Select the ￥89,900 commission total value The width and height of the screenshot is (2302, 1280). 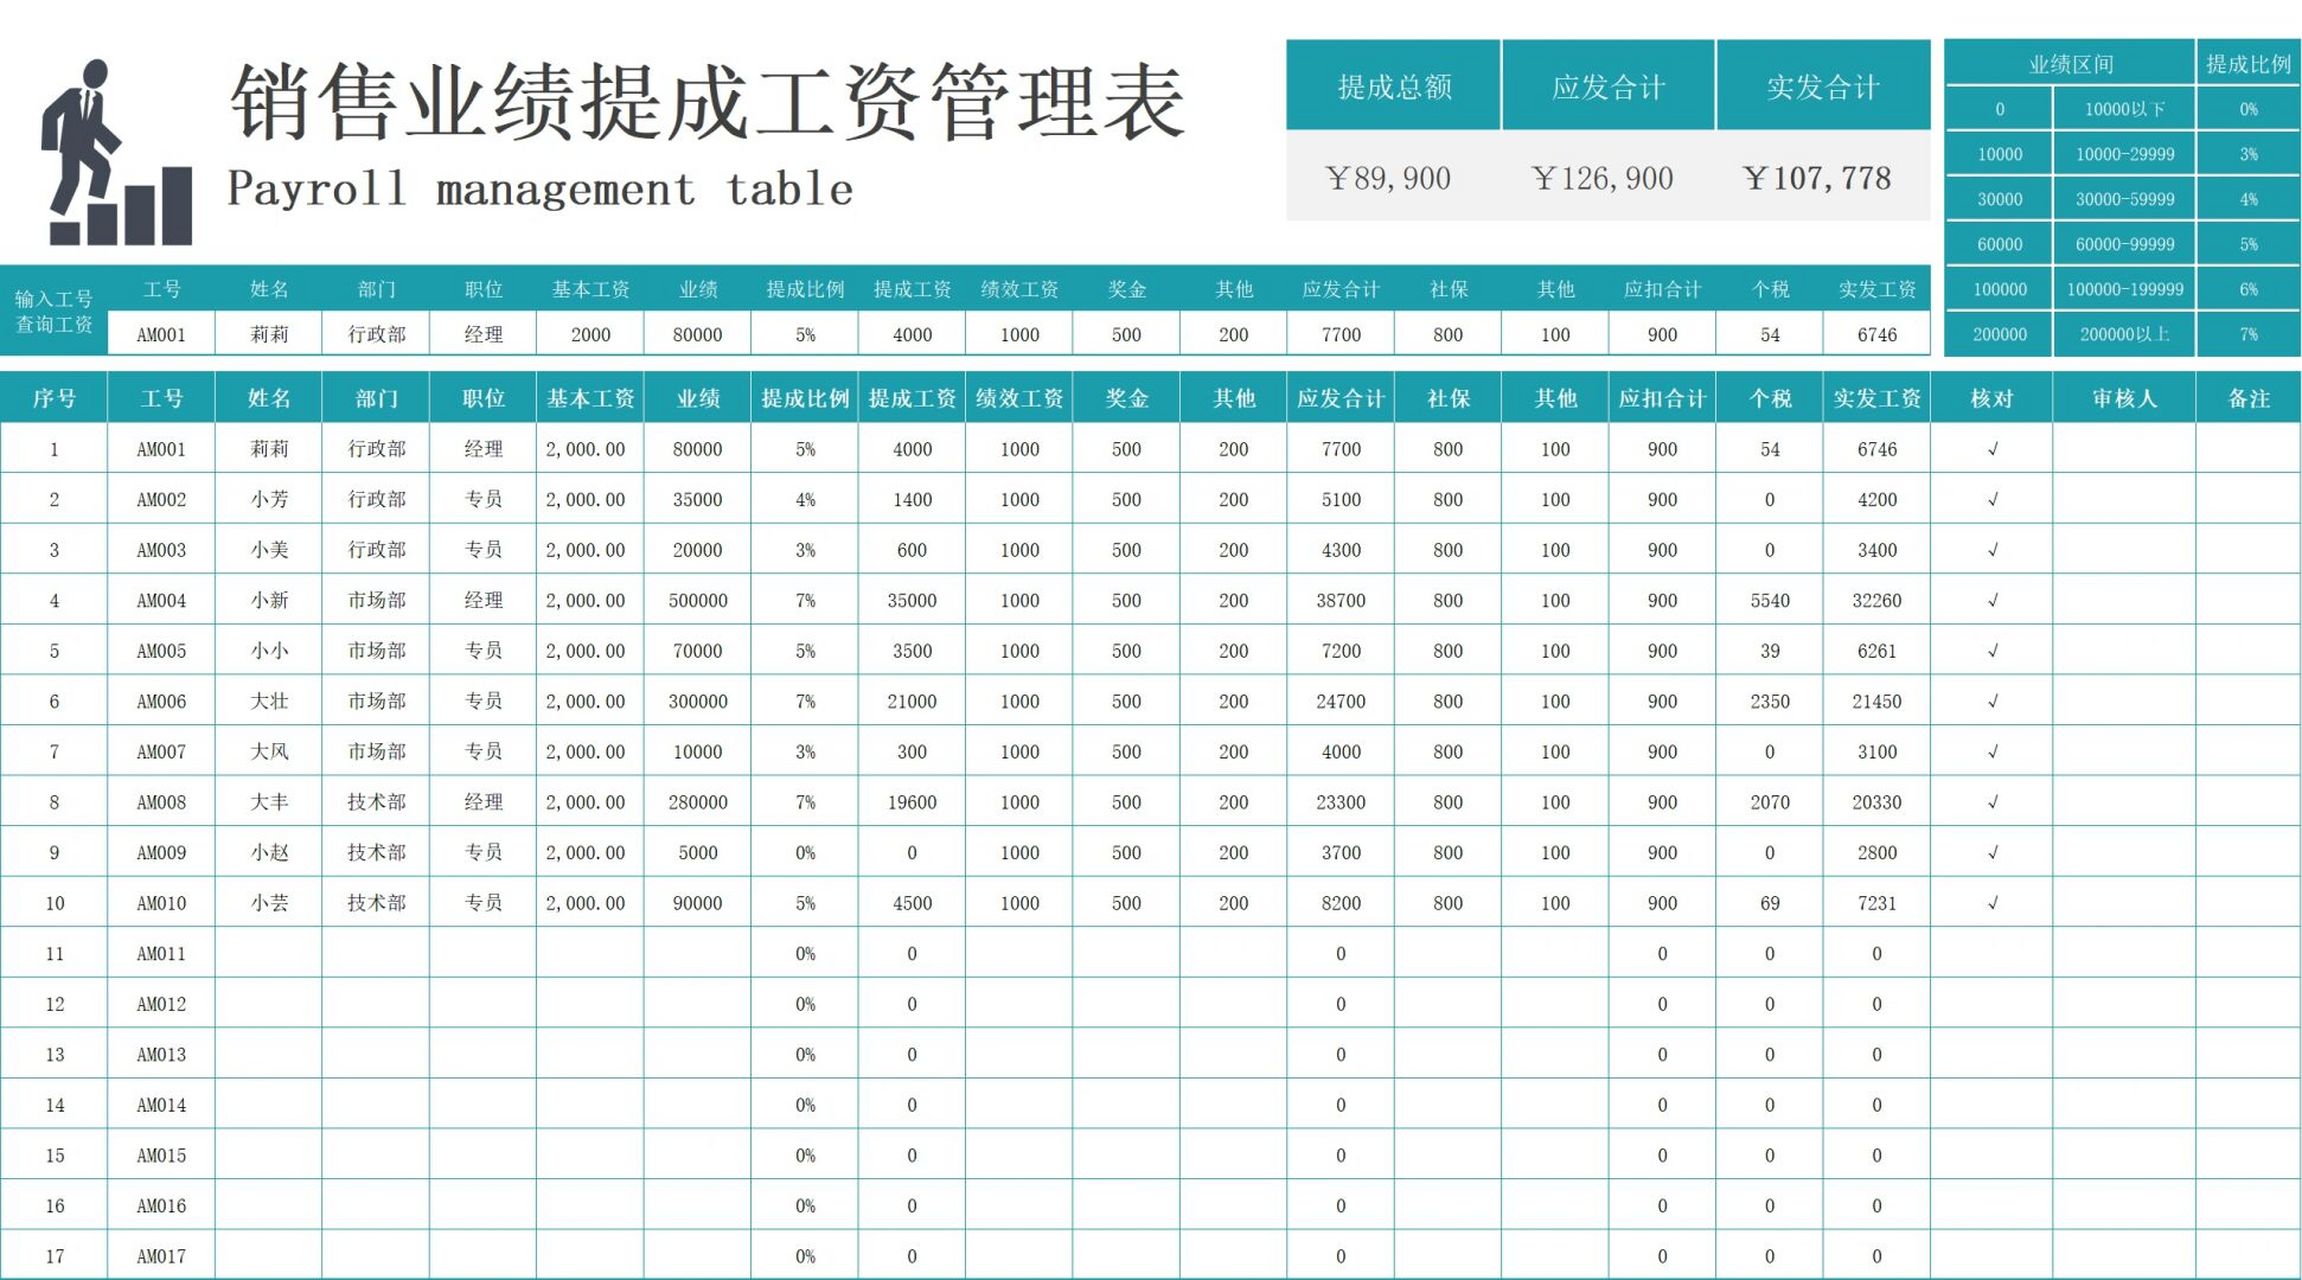point(1388,178)
